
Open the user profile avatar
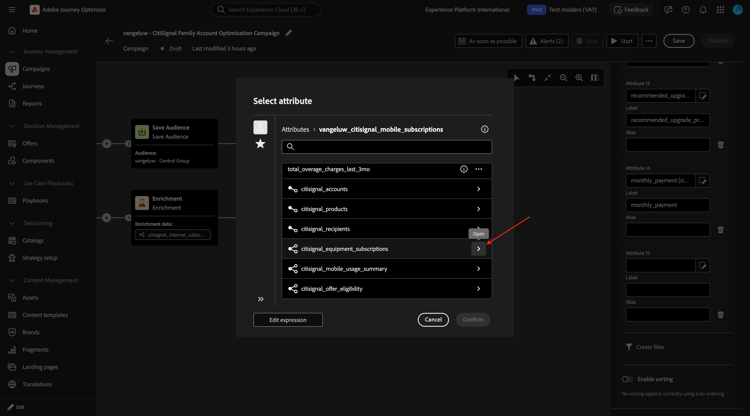(x=738, y=10)
